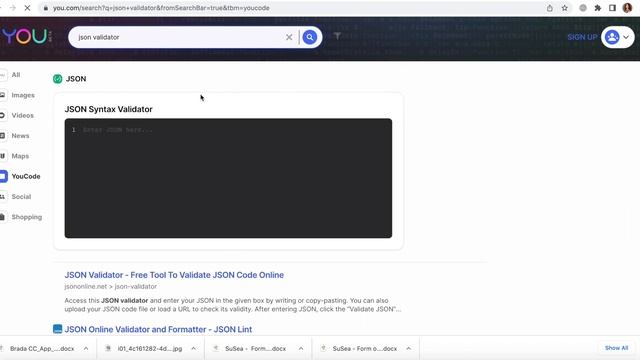640x360 pixels.
Task: Stop loading the page in browser toolbar
Action: pyautogui.click(x=27, y=8)
